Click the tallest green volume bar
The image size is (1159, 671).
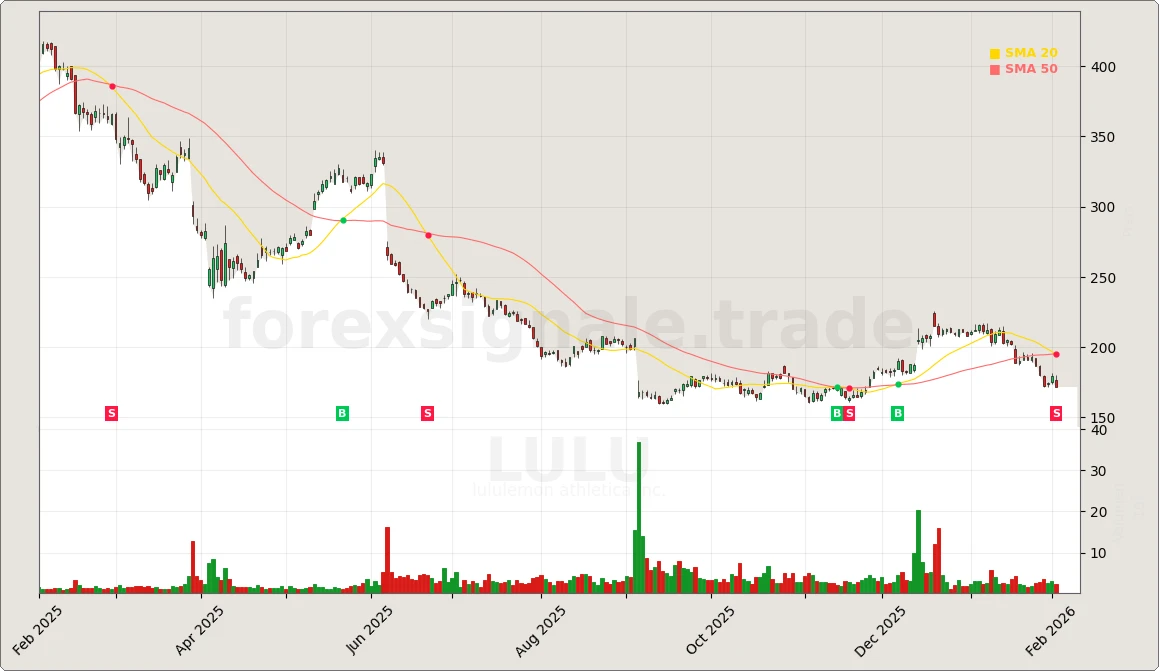tap(639, 517)
